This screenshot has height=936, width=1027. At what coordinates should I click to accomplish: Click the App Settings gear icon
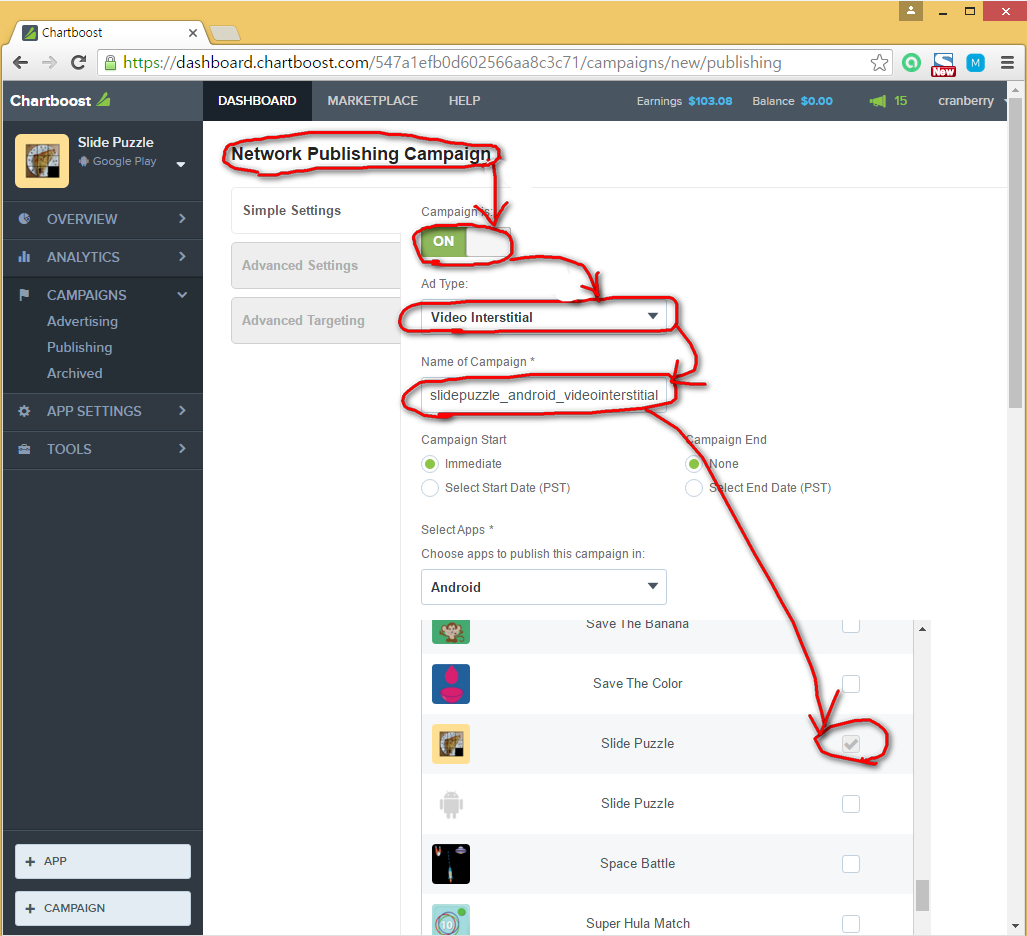[24, 411]
